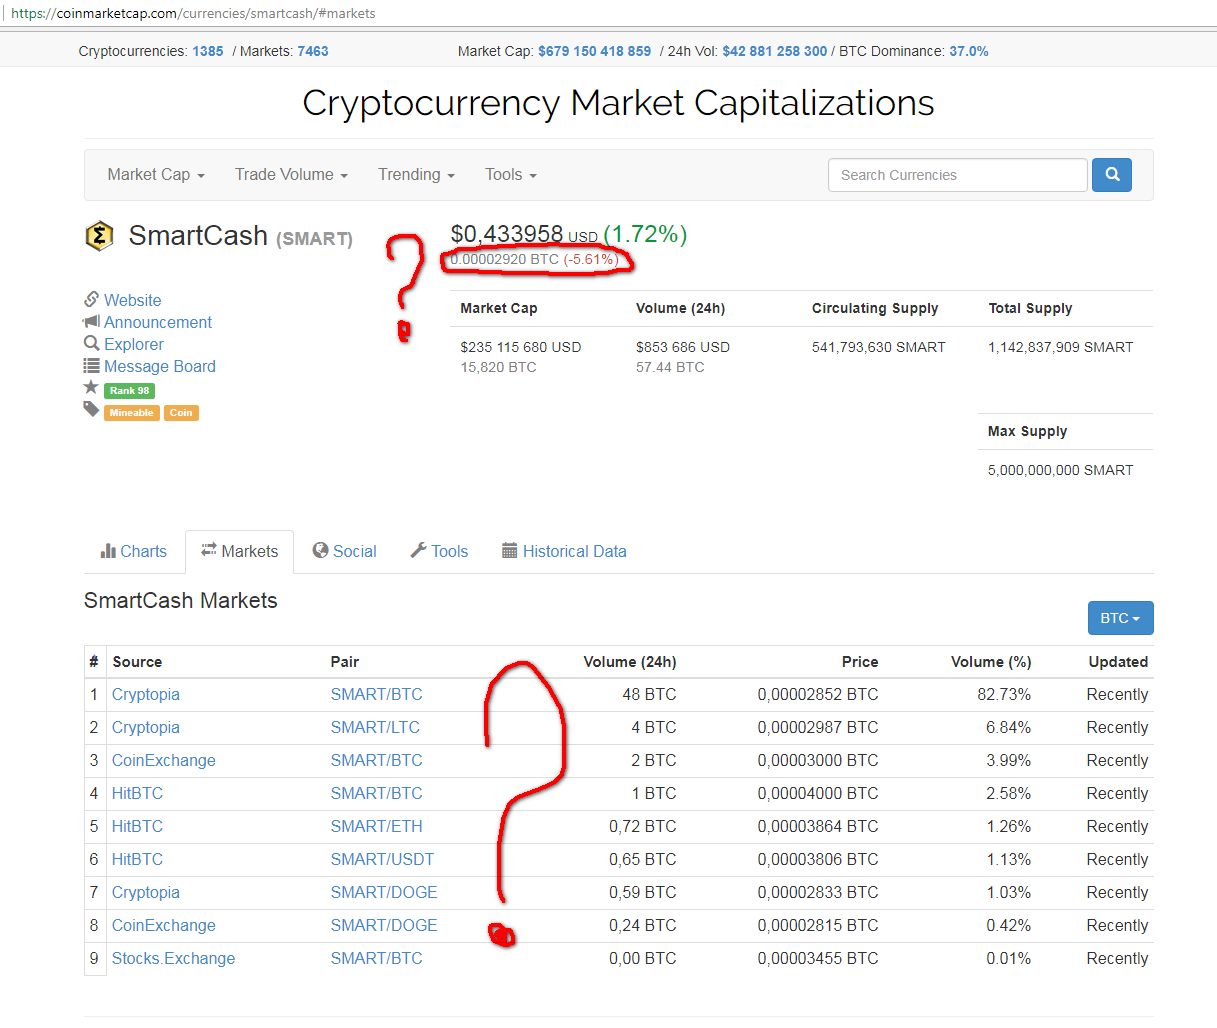This screenshot has width=1217, height=1028.
Task: Expand the Trade Volume dropdown
Action: [291, 175]
